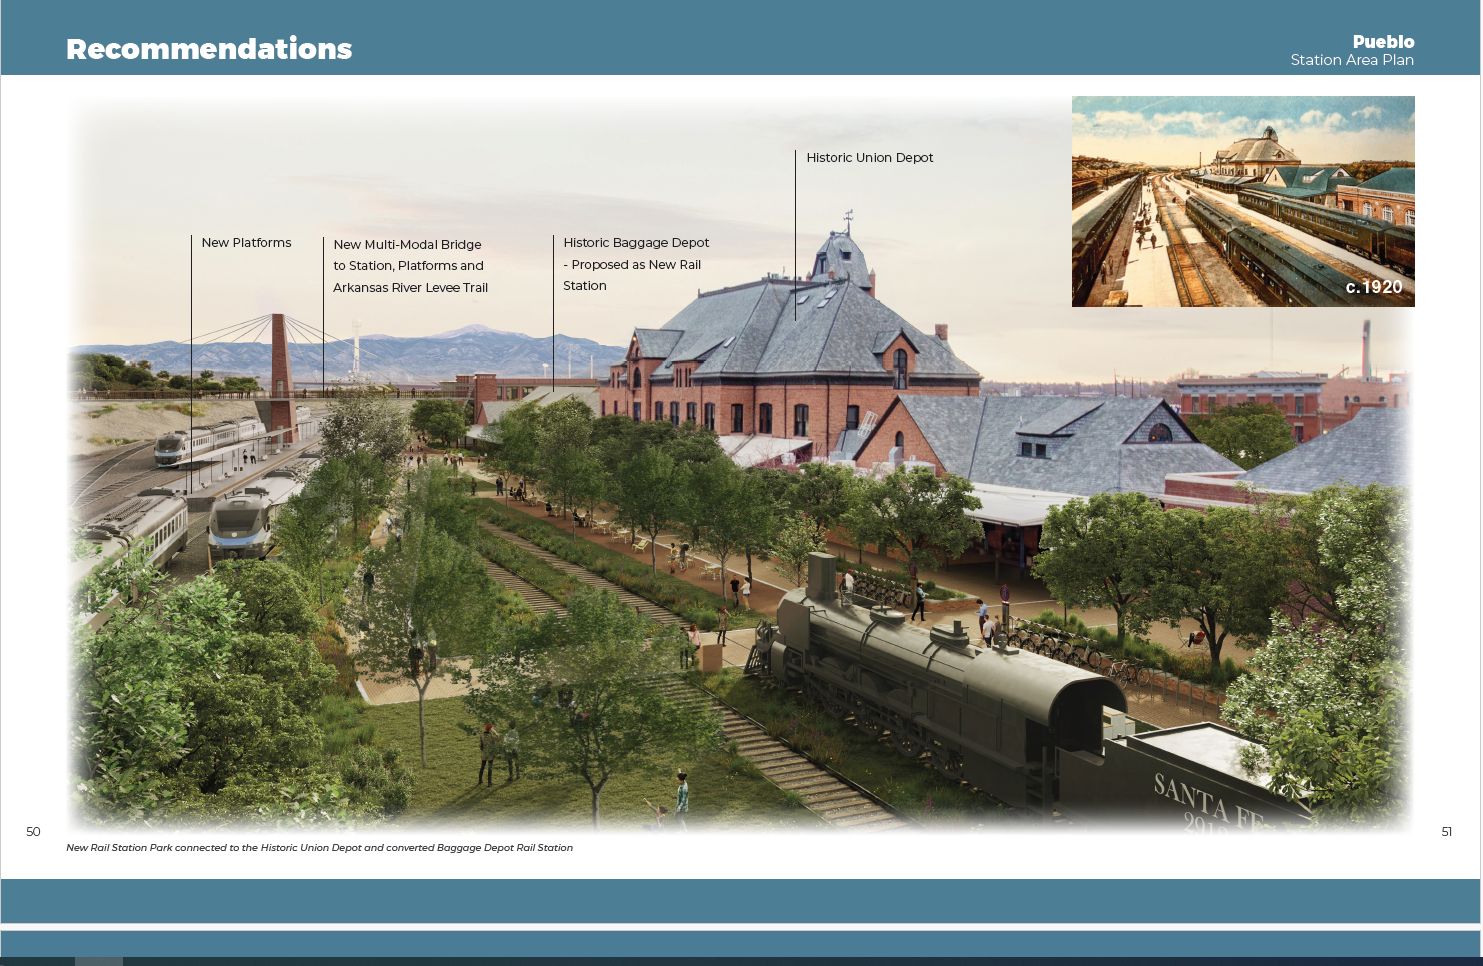Click the New Platforms callout label
The width and height of the screenshot is (1483, 966).
[246, 242]
